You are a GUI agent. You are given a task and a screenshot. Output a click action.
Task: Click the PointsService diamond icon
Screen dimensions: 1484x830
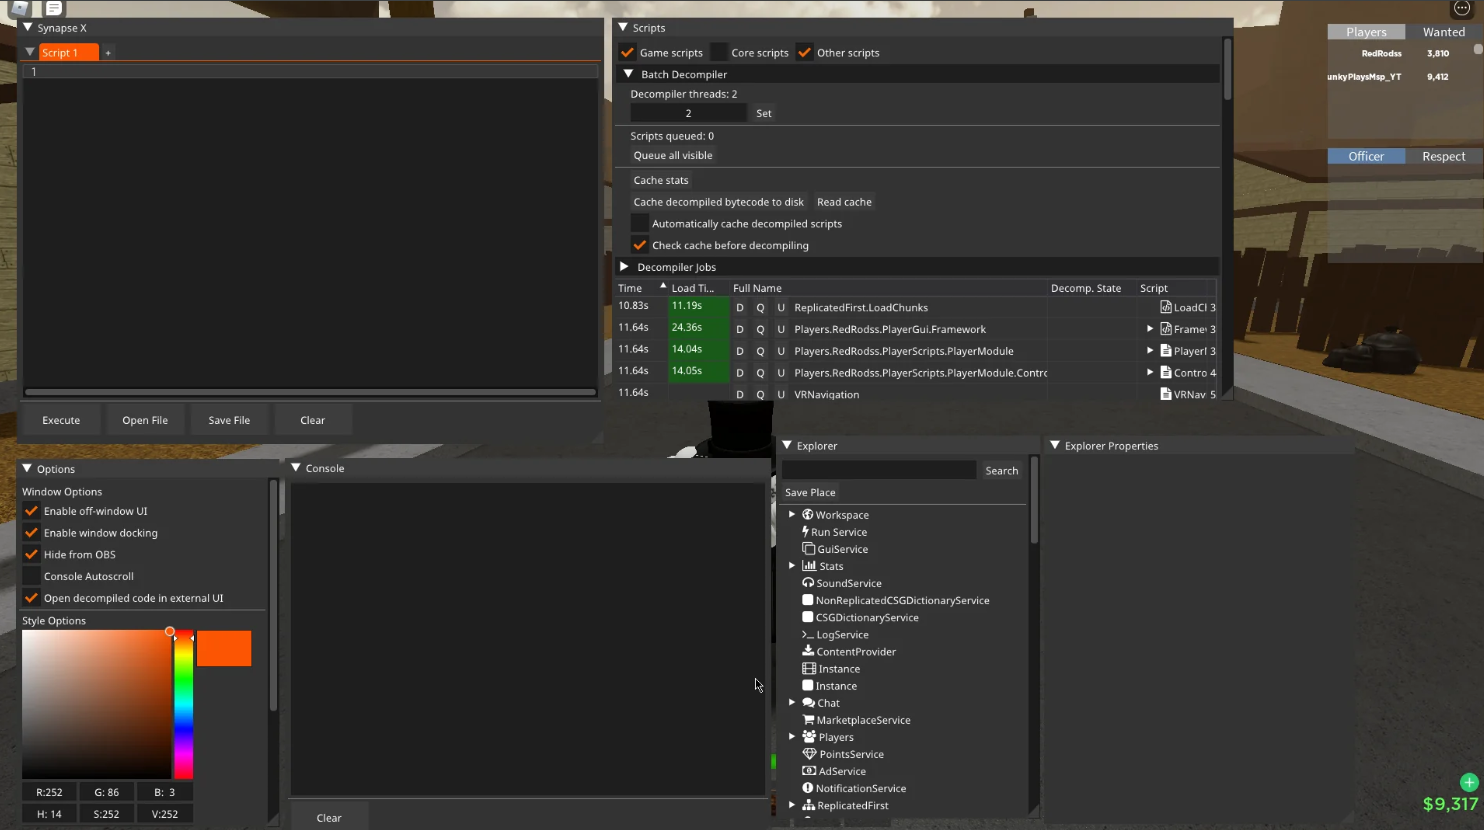click(809, 754)
